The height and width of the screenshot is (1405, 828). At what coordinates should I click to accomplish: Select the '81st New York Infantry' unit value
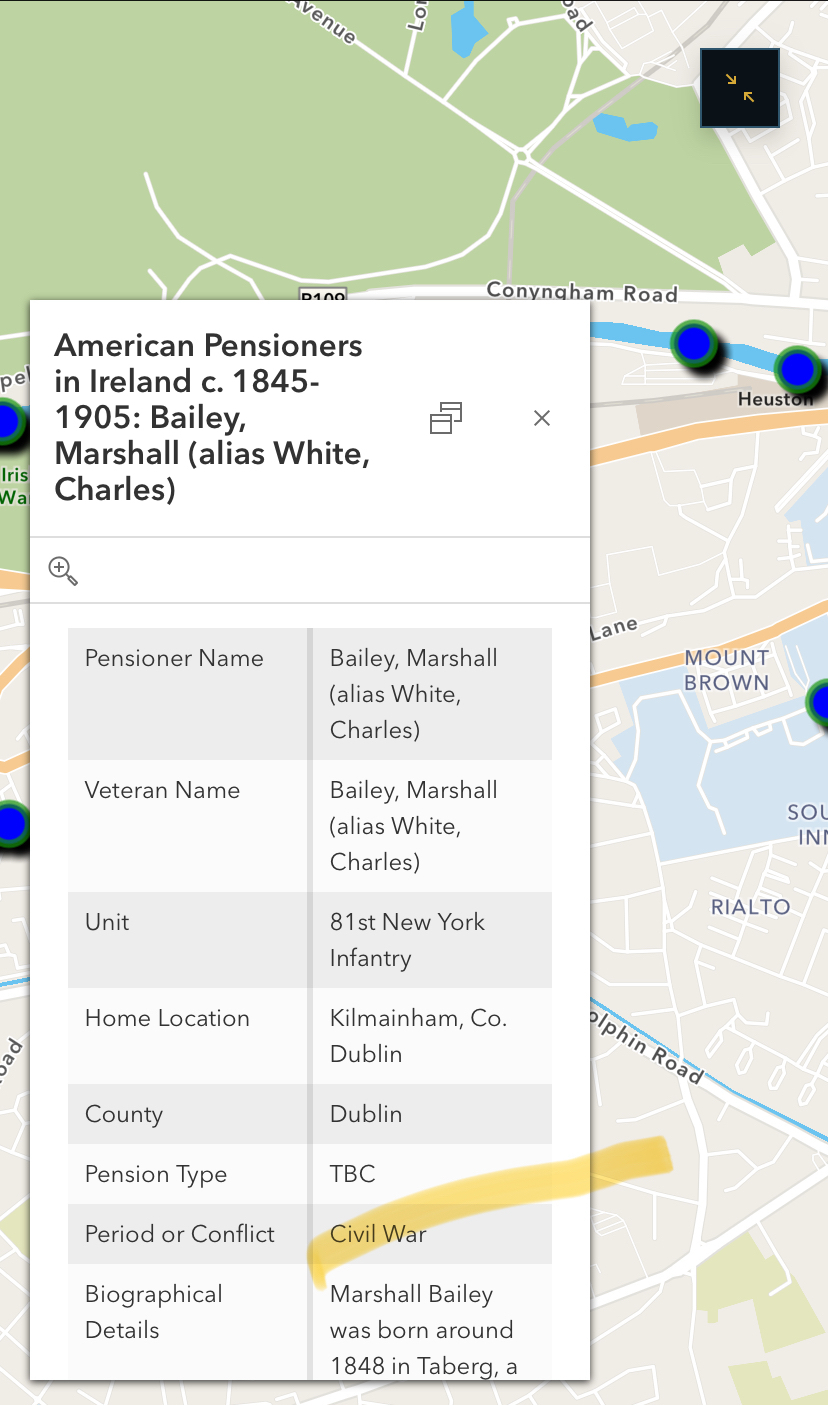pos(407,939)
